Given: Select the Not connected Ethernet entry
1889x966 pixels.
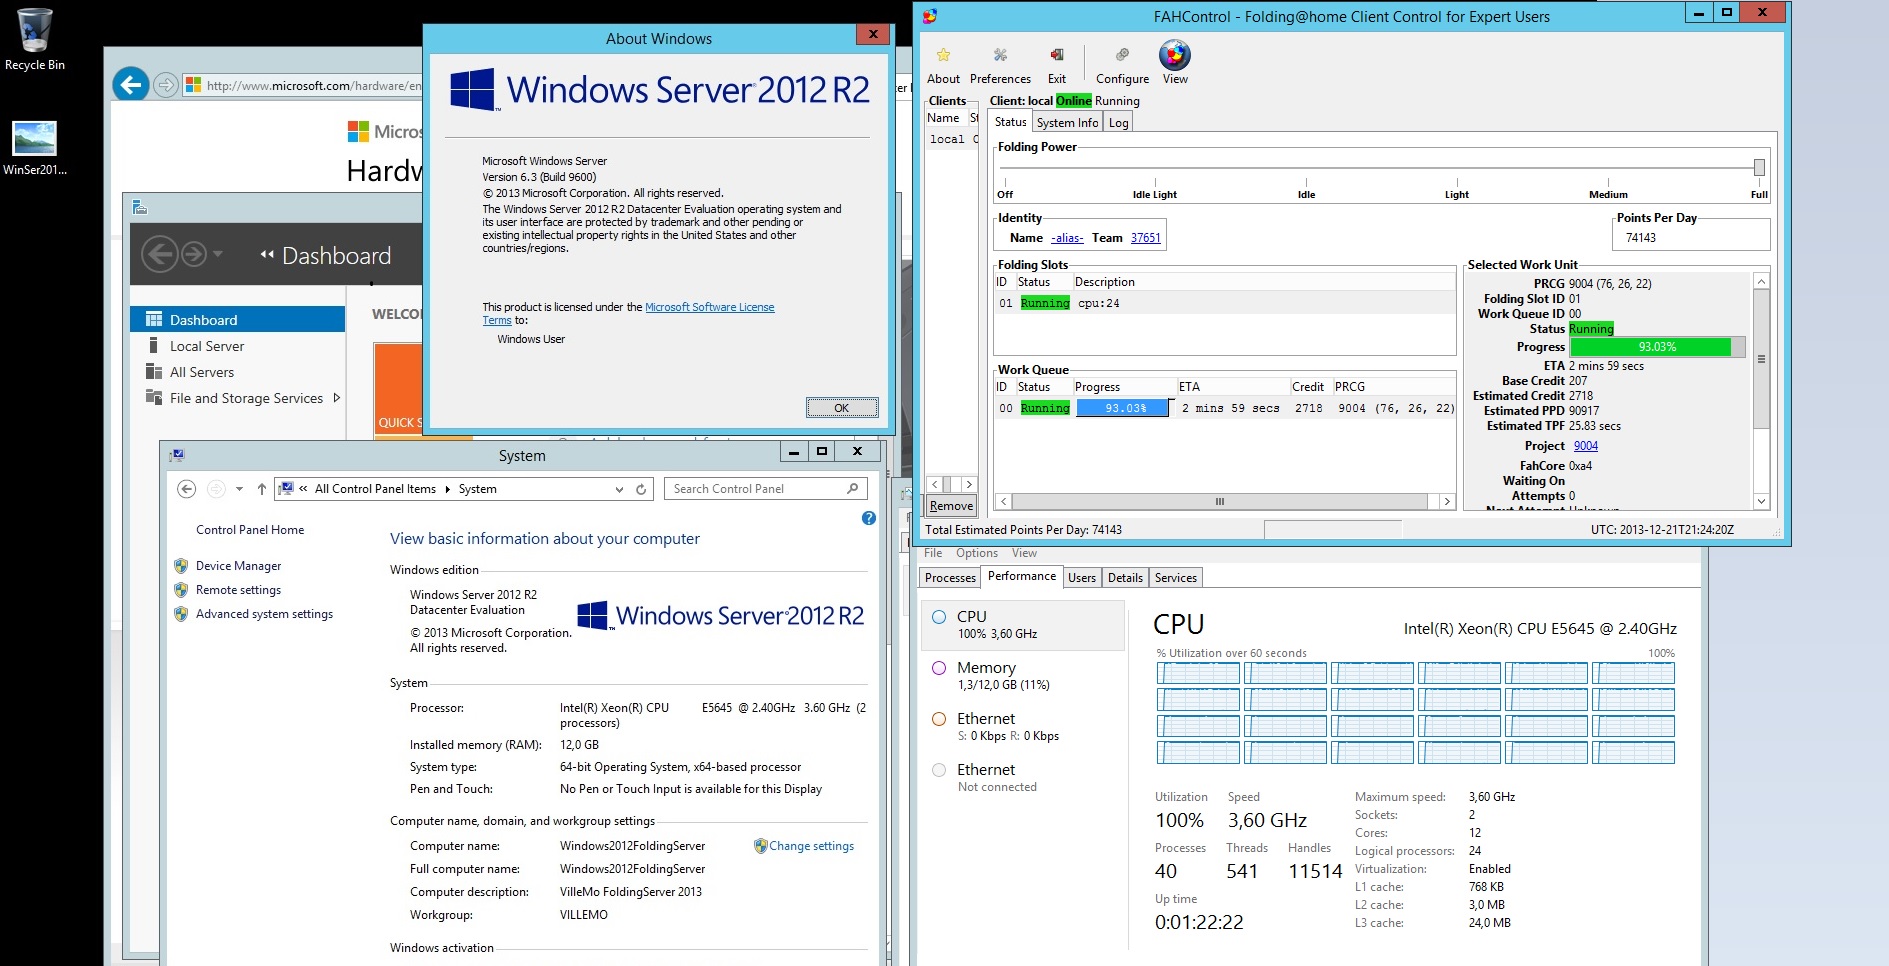Looking at the screenshot, I should tap(1022, 778).
